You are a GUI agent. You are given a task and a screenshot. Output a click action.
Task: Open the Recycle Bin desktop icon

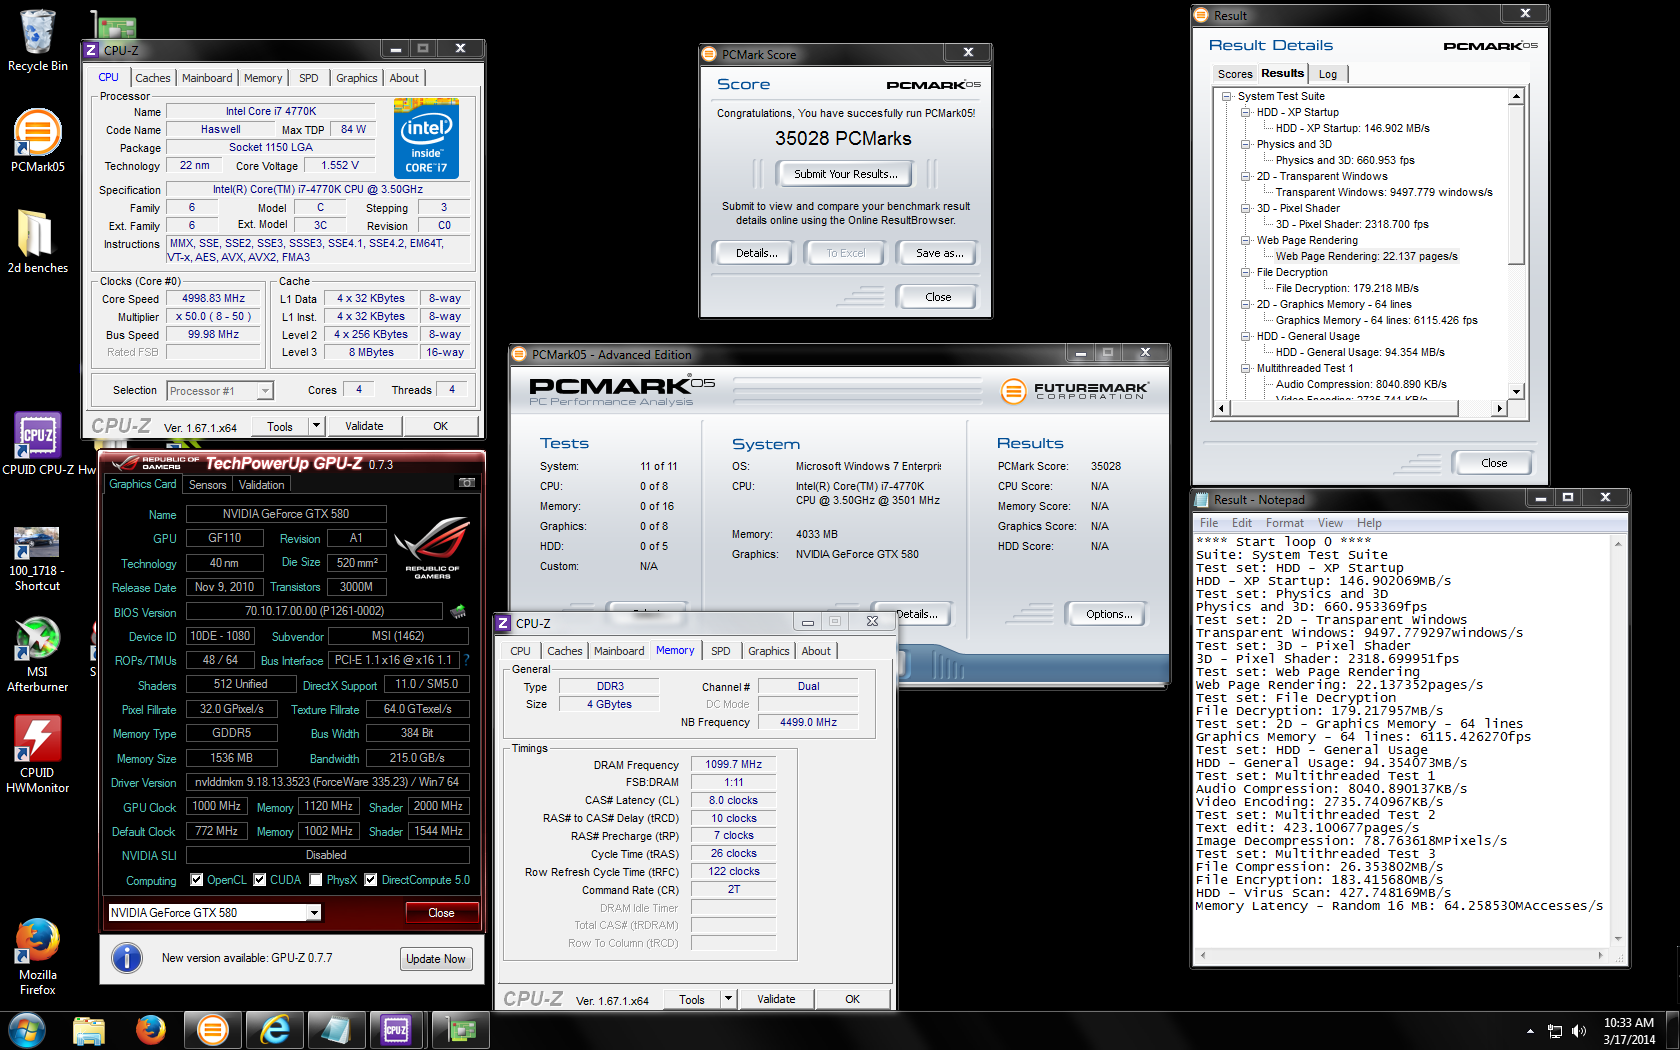[x=38, y=40]
